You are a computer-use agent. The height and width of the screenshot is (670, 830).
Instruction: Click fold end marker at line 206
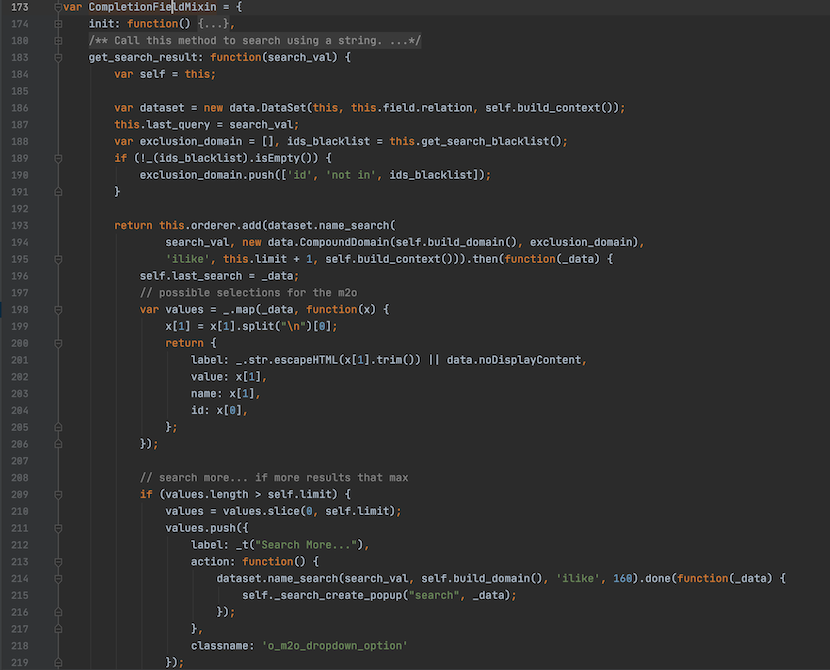tap(58, 444)
